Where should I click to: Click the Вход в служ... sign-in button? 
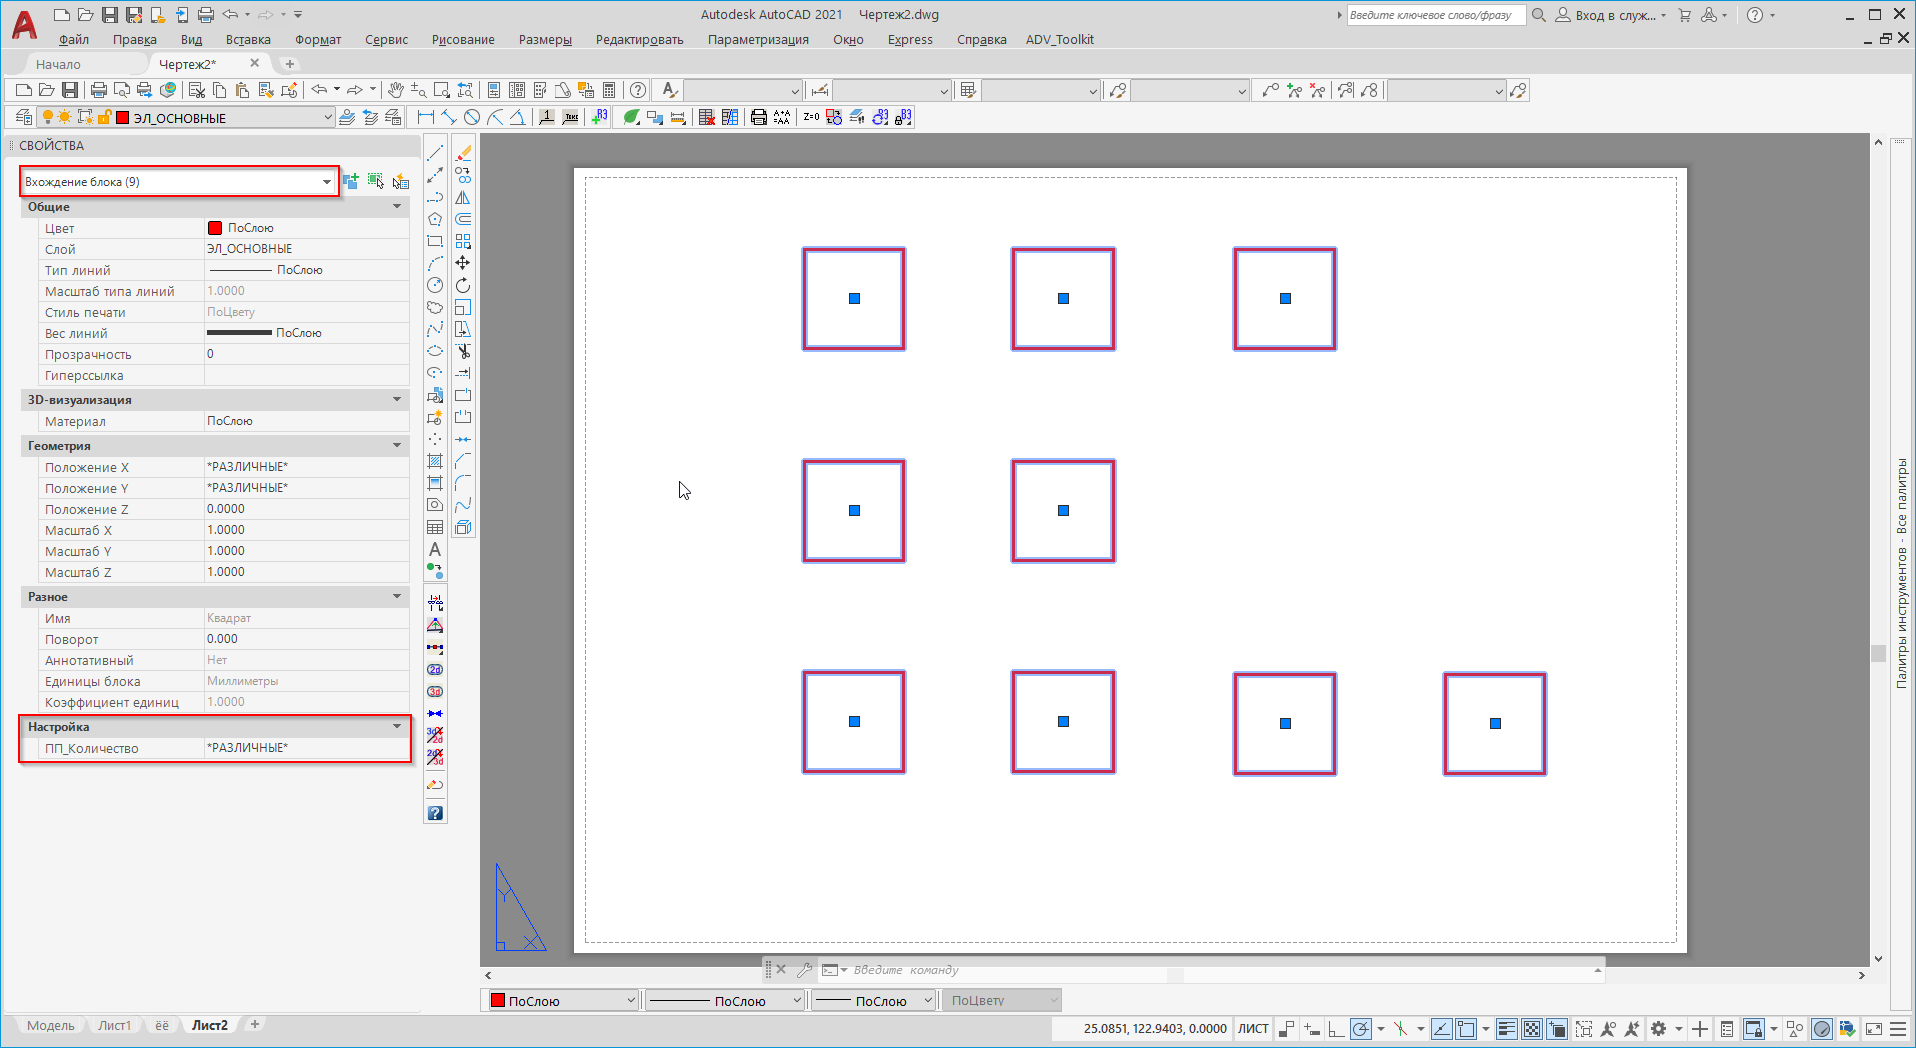coord(1610,15)
